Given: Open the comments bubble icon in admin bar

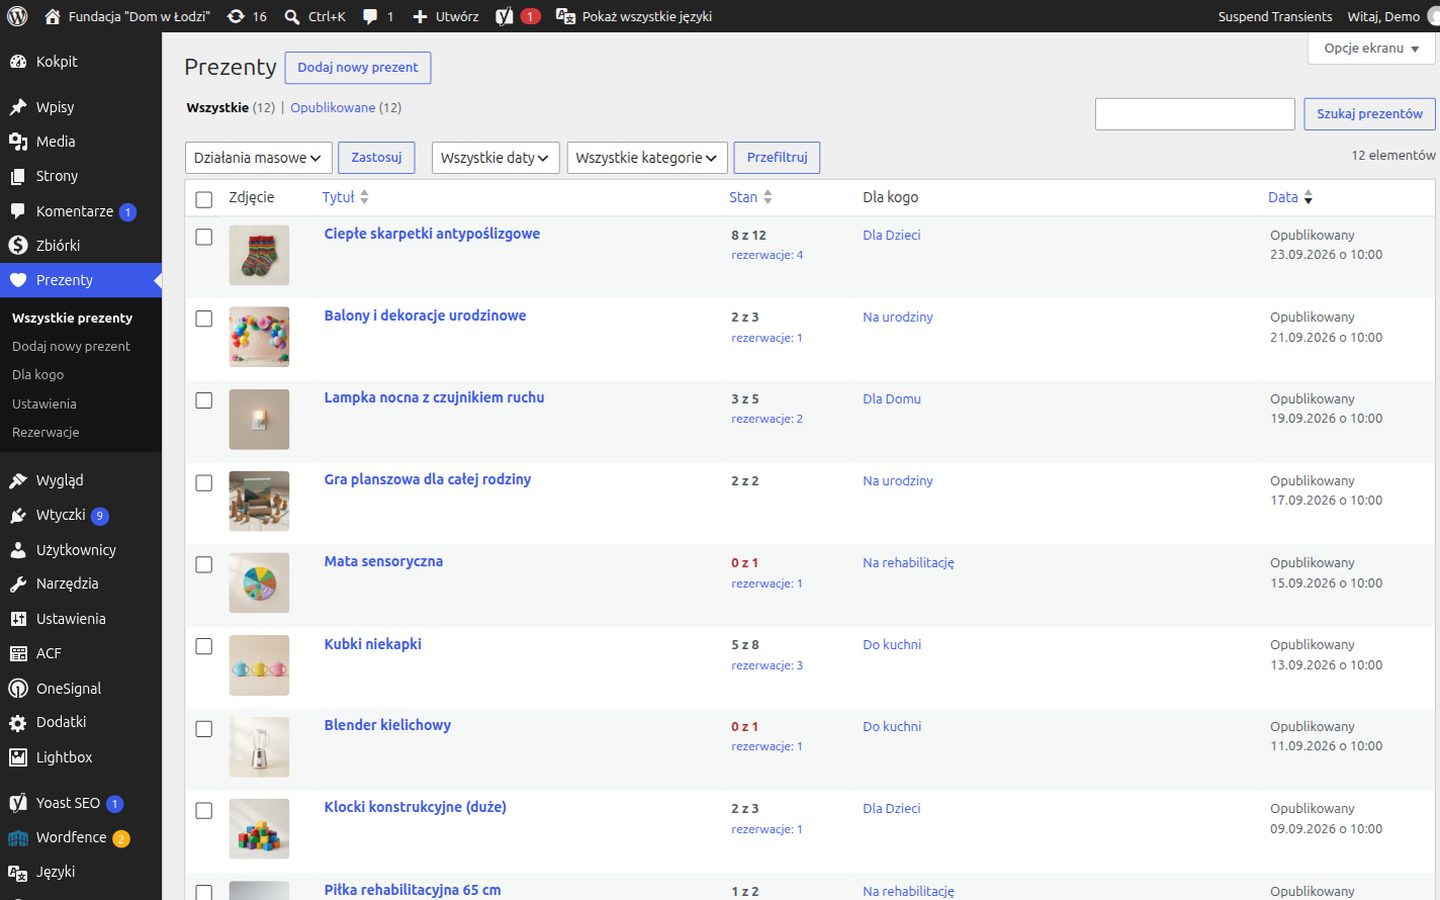Looking at the screenshot, I should (x=370, y=16).
